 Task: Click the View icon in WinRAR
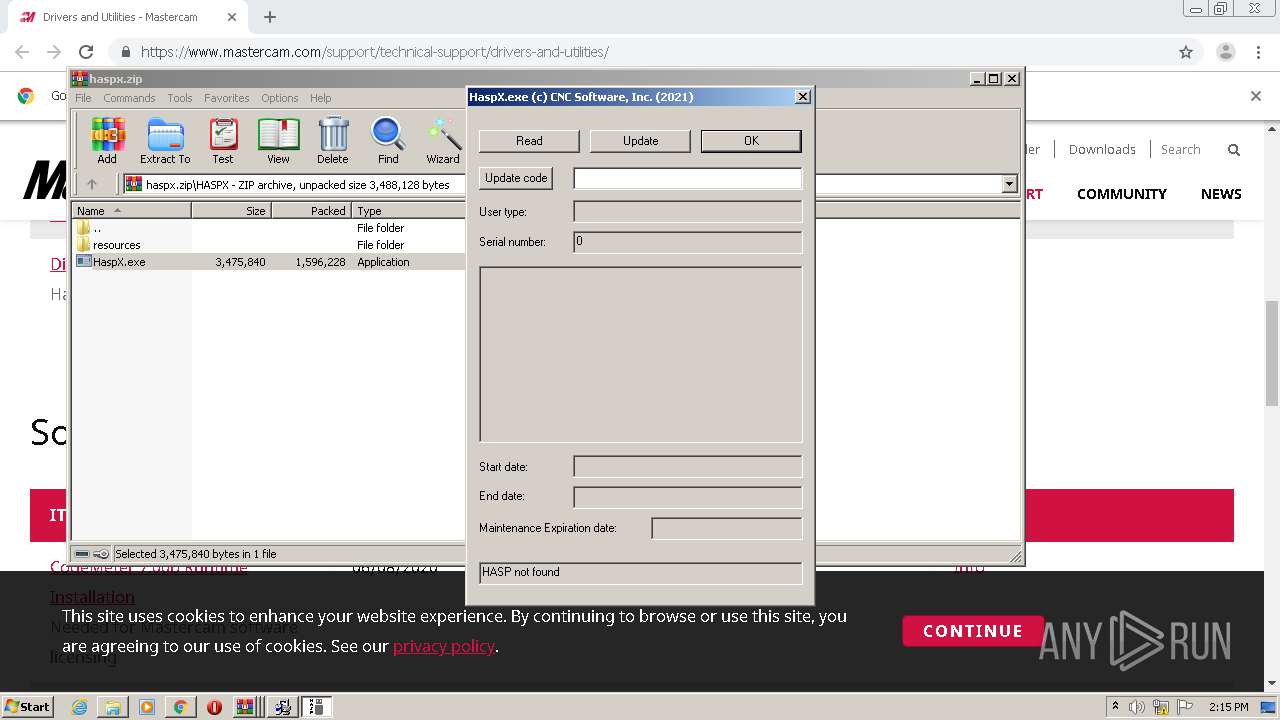[x=278, y=141]
